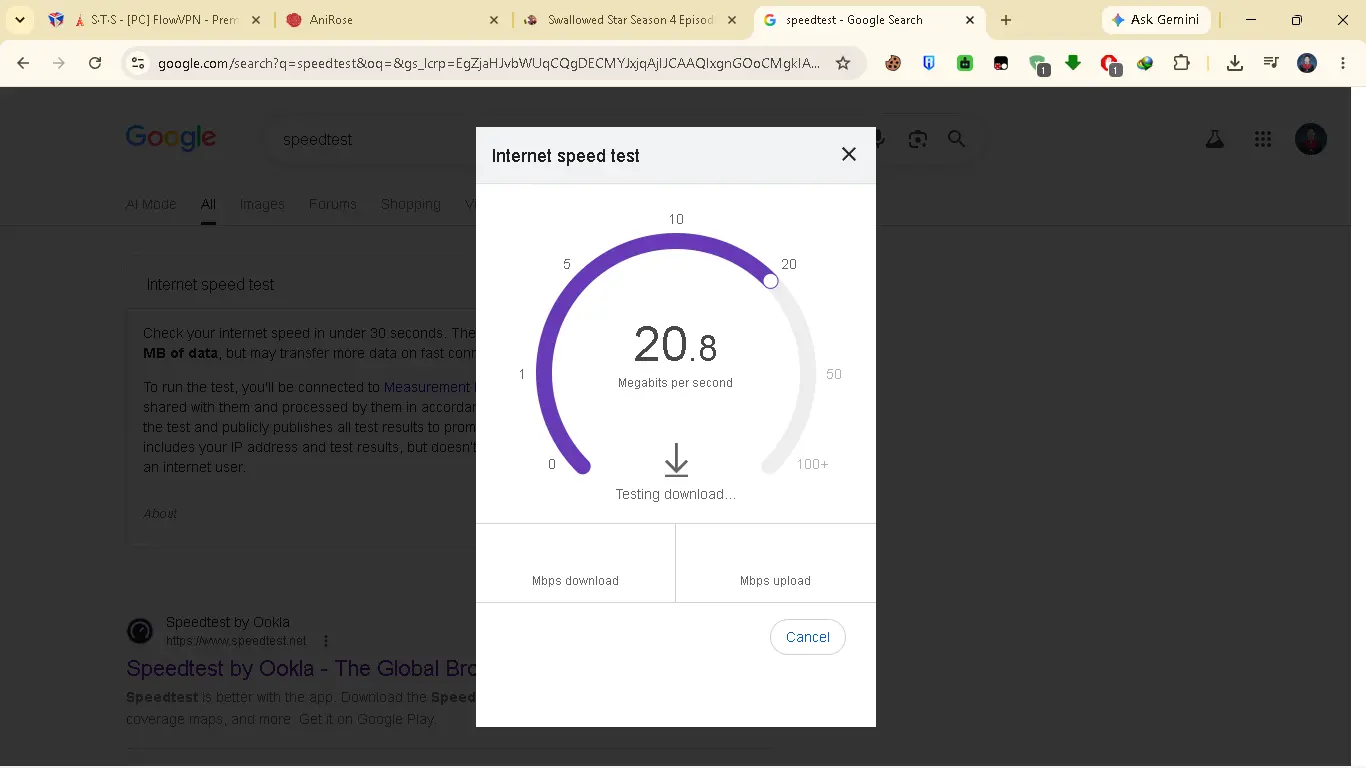The image size is (1366, 768).
Task: Go to the Google homepage logo
Action: [x=171, y=138]
